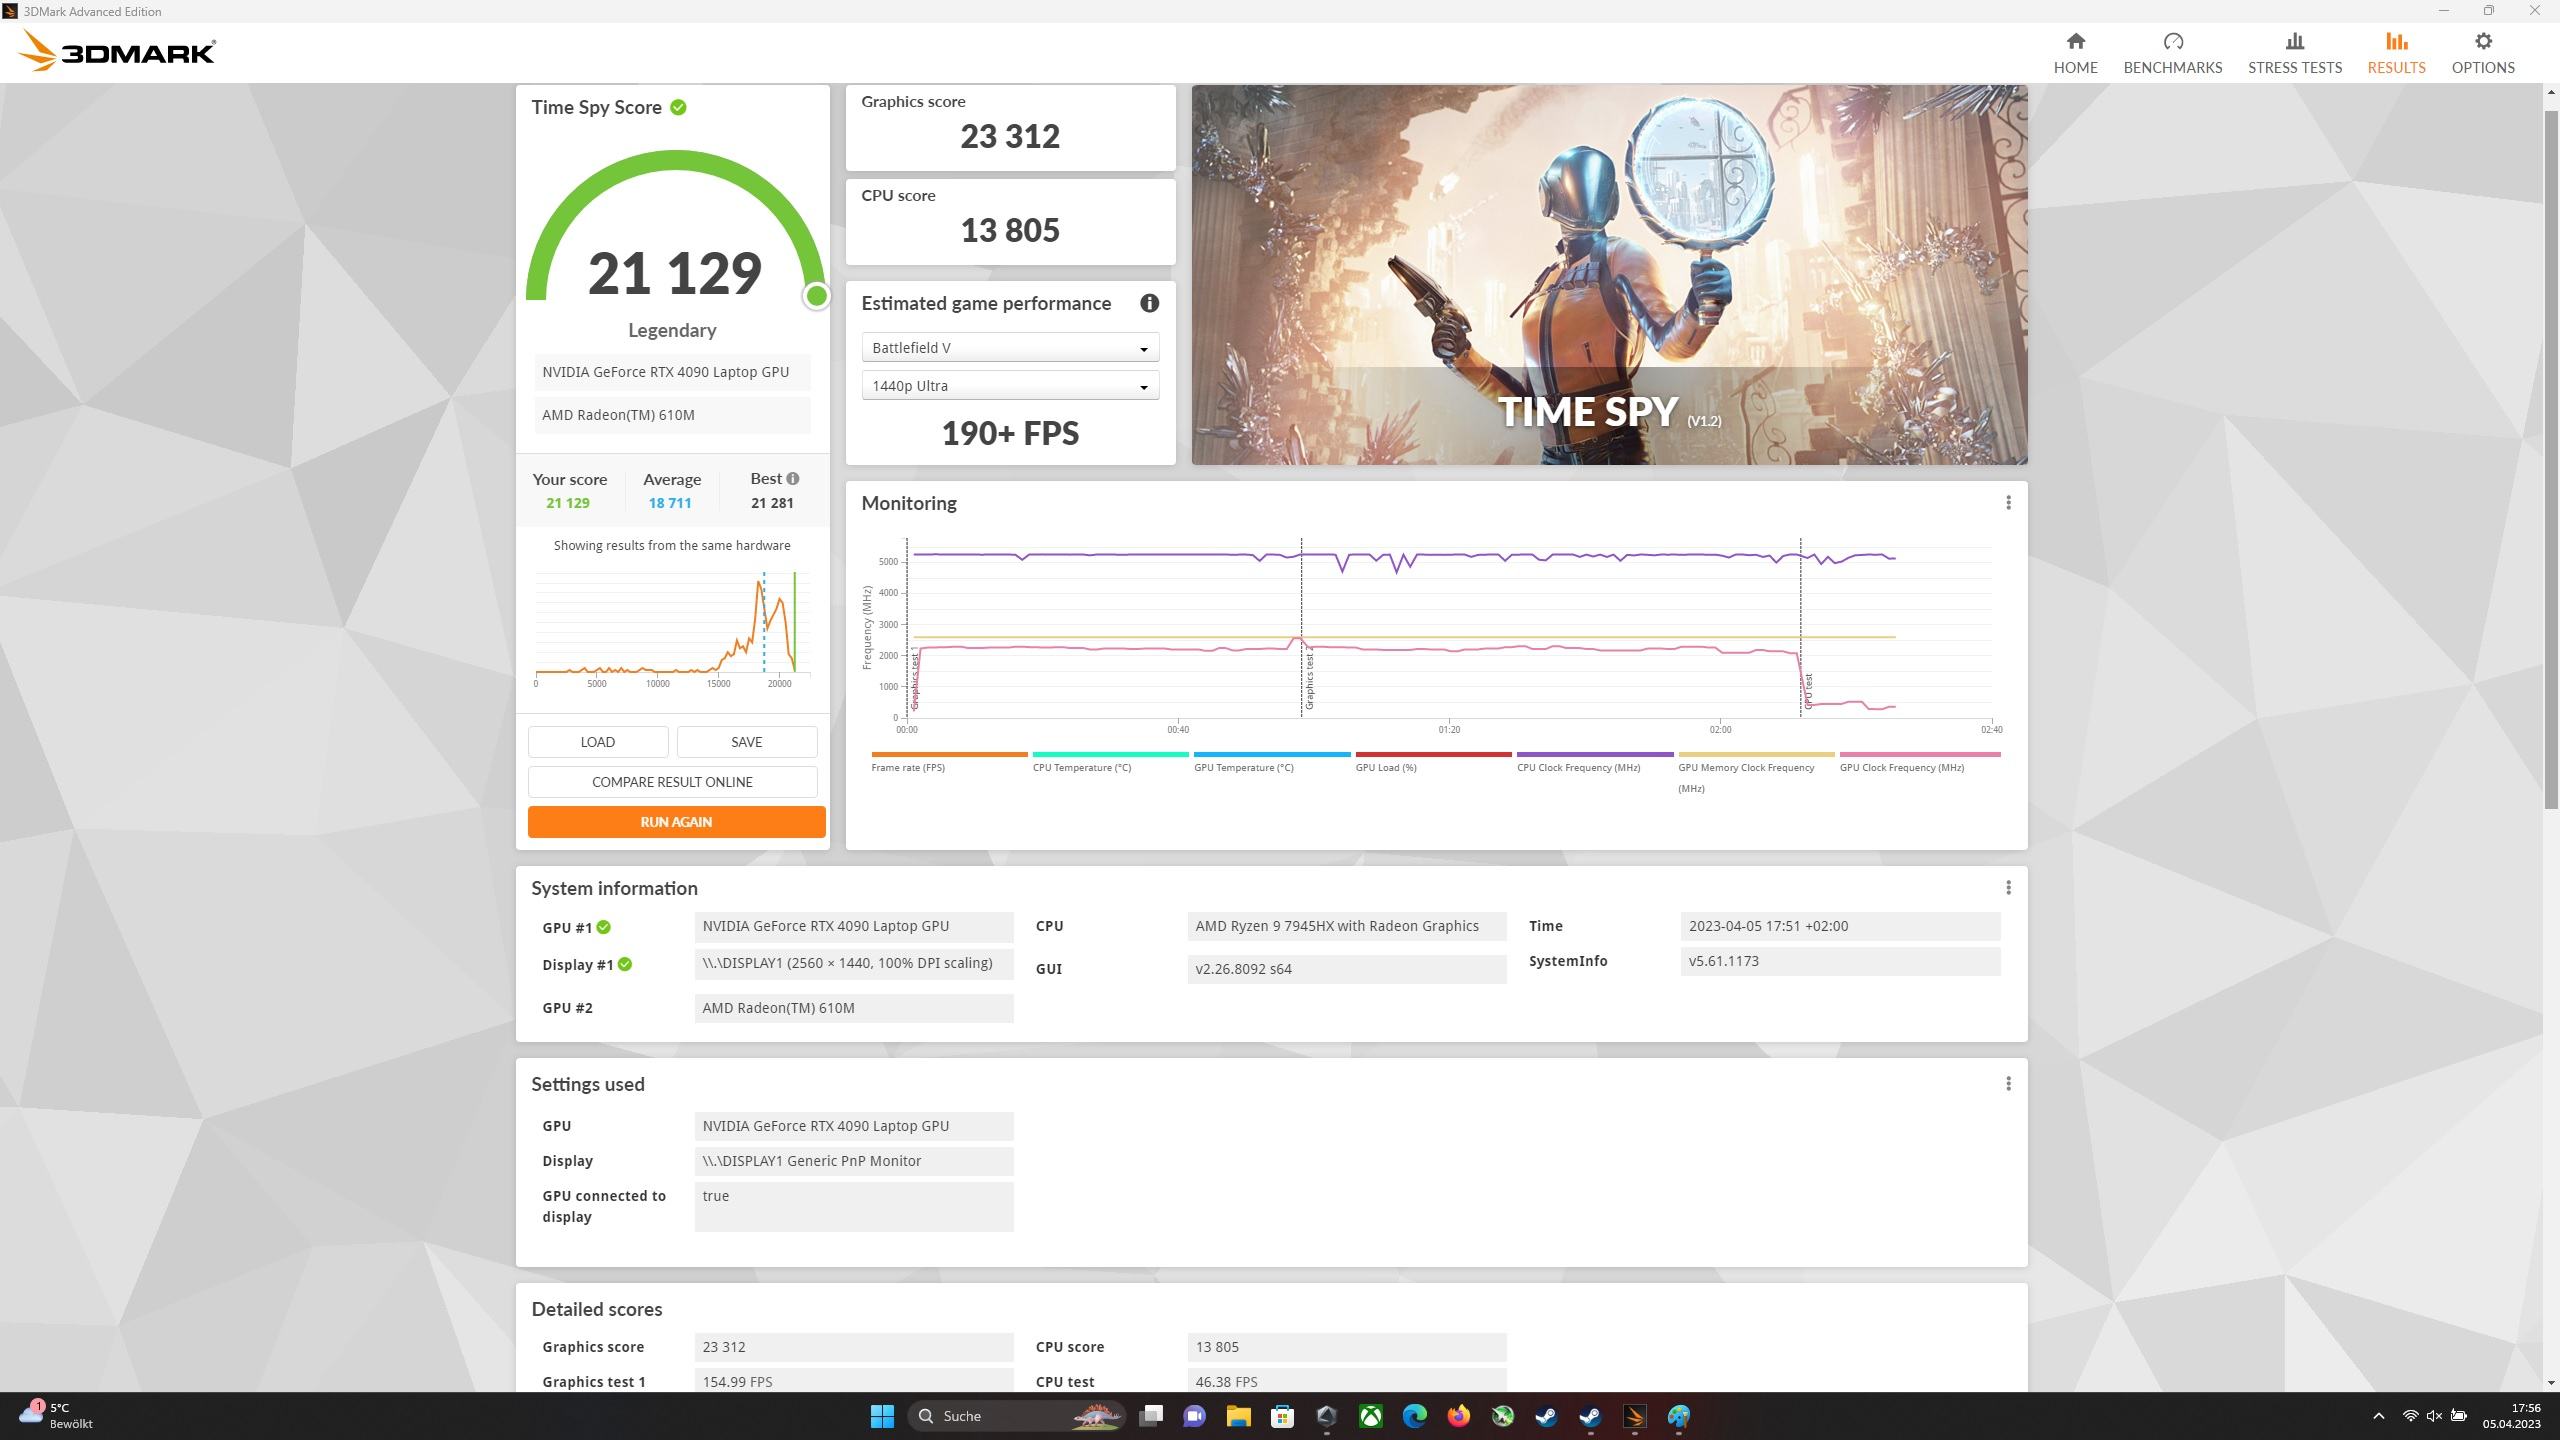Switch to the Results tab

click(2395, 53)
